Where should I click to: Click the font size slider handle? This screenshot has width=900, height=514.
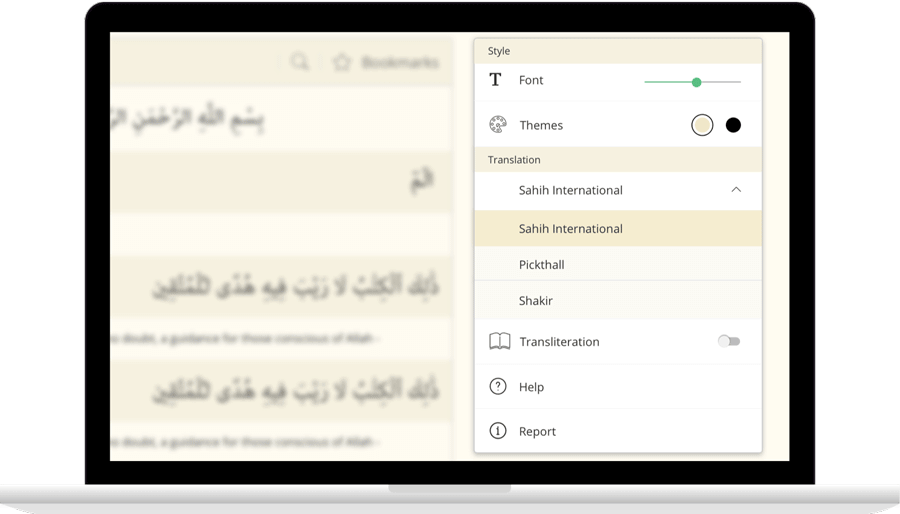[x=696, y=82]
